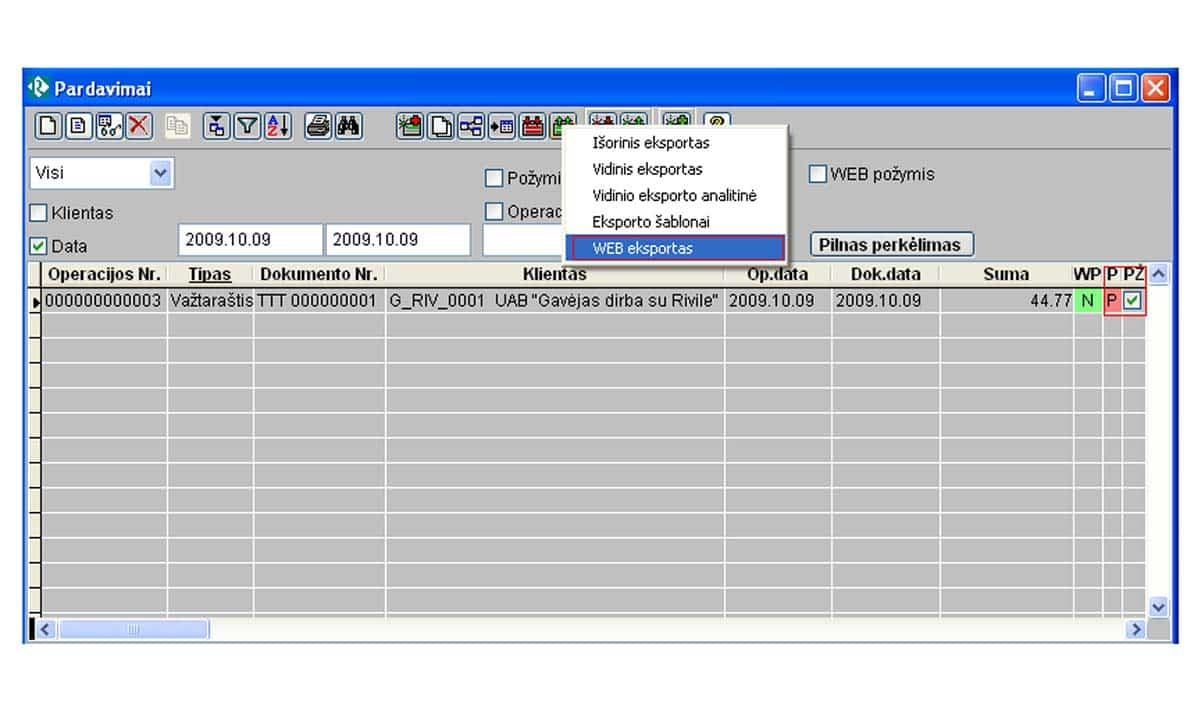This screenshot has width=1200, height=720.
Task: Click the horizontal scrollbar thumb
Action: [132, 629]
